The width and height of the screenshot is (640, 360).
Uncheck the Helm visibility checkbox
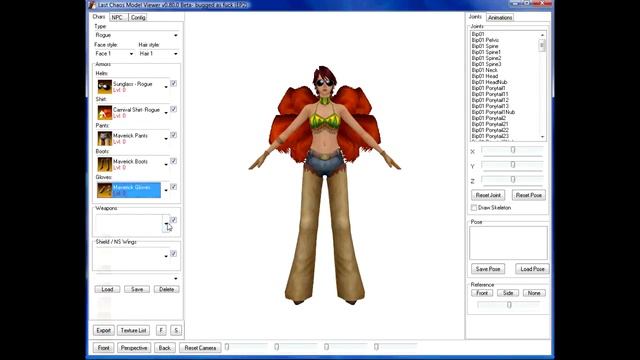[x=173, y=83]
